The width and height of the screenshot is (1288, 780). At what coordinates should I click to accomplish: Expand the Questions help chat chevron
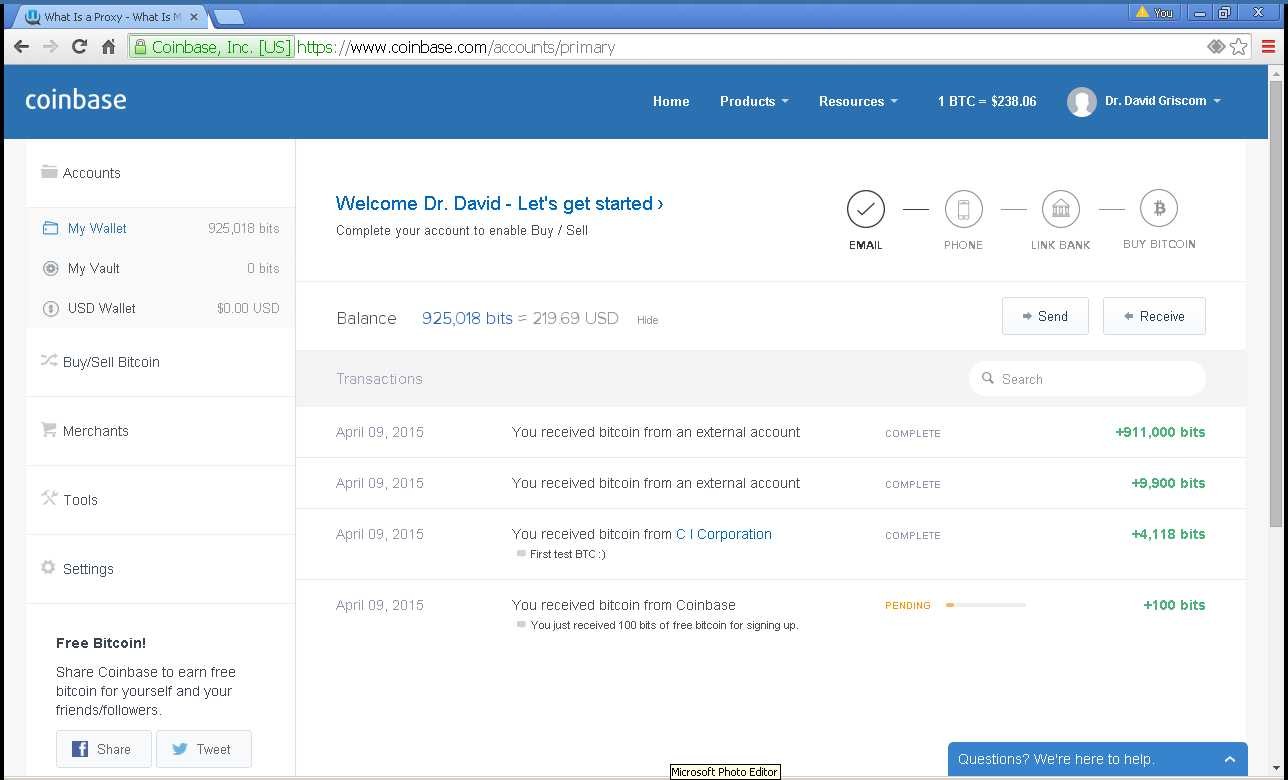click(x=1229, y=759)
